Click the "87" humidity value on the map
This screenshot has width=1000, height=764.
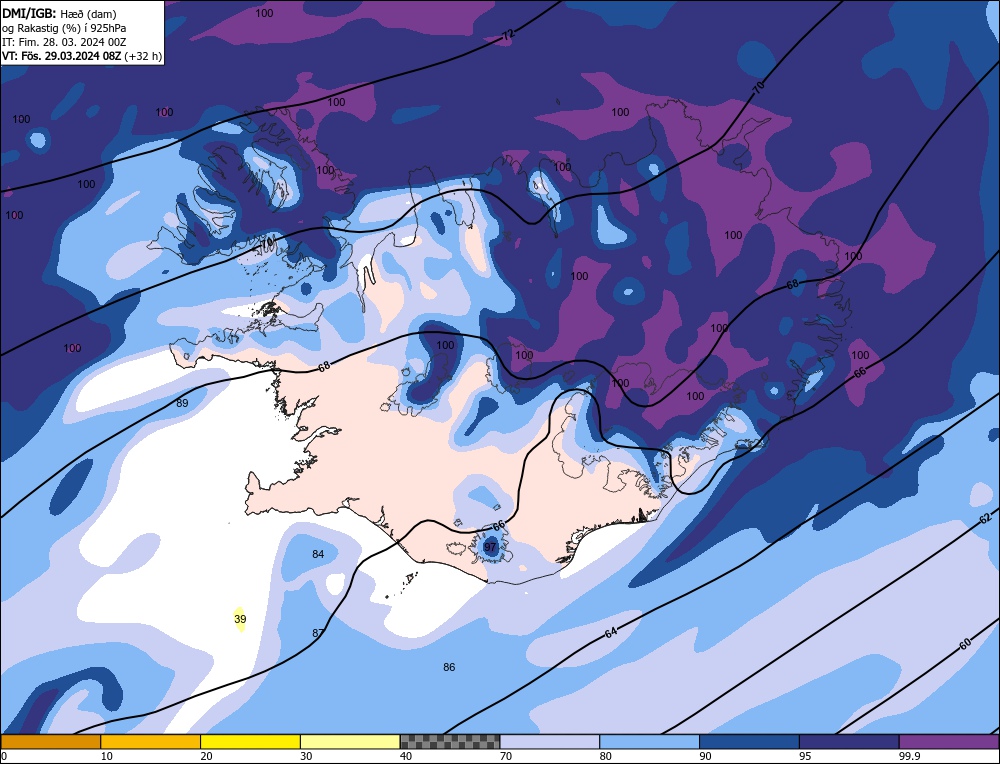tap(318, 633)
